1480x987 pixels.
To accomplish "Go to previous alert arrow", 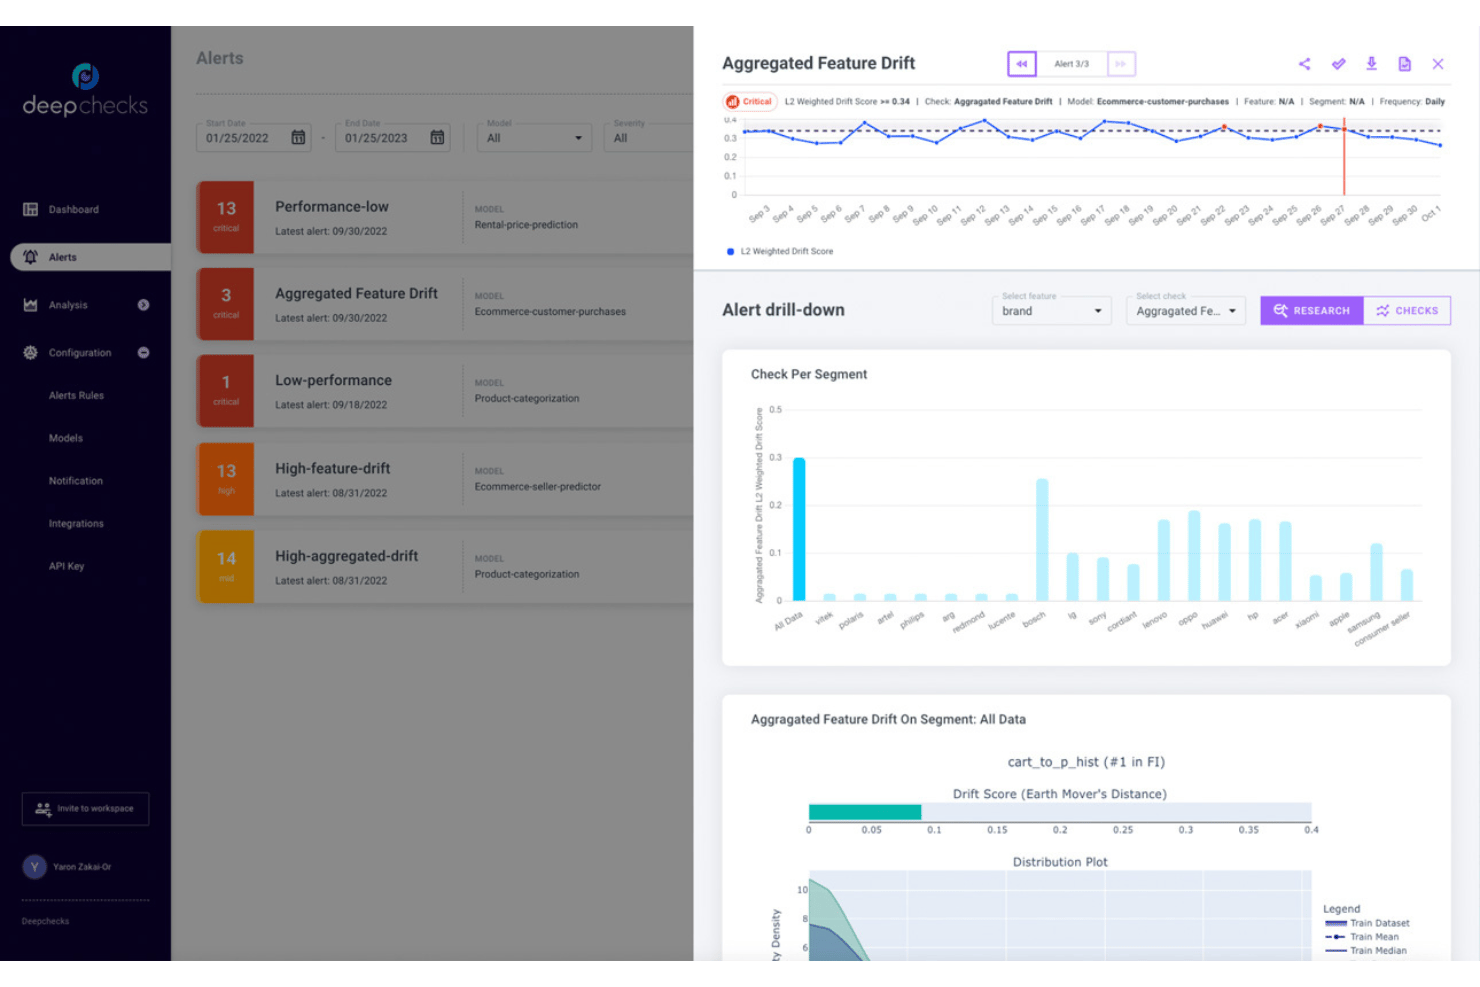I will pos(1021,64).
